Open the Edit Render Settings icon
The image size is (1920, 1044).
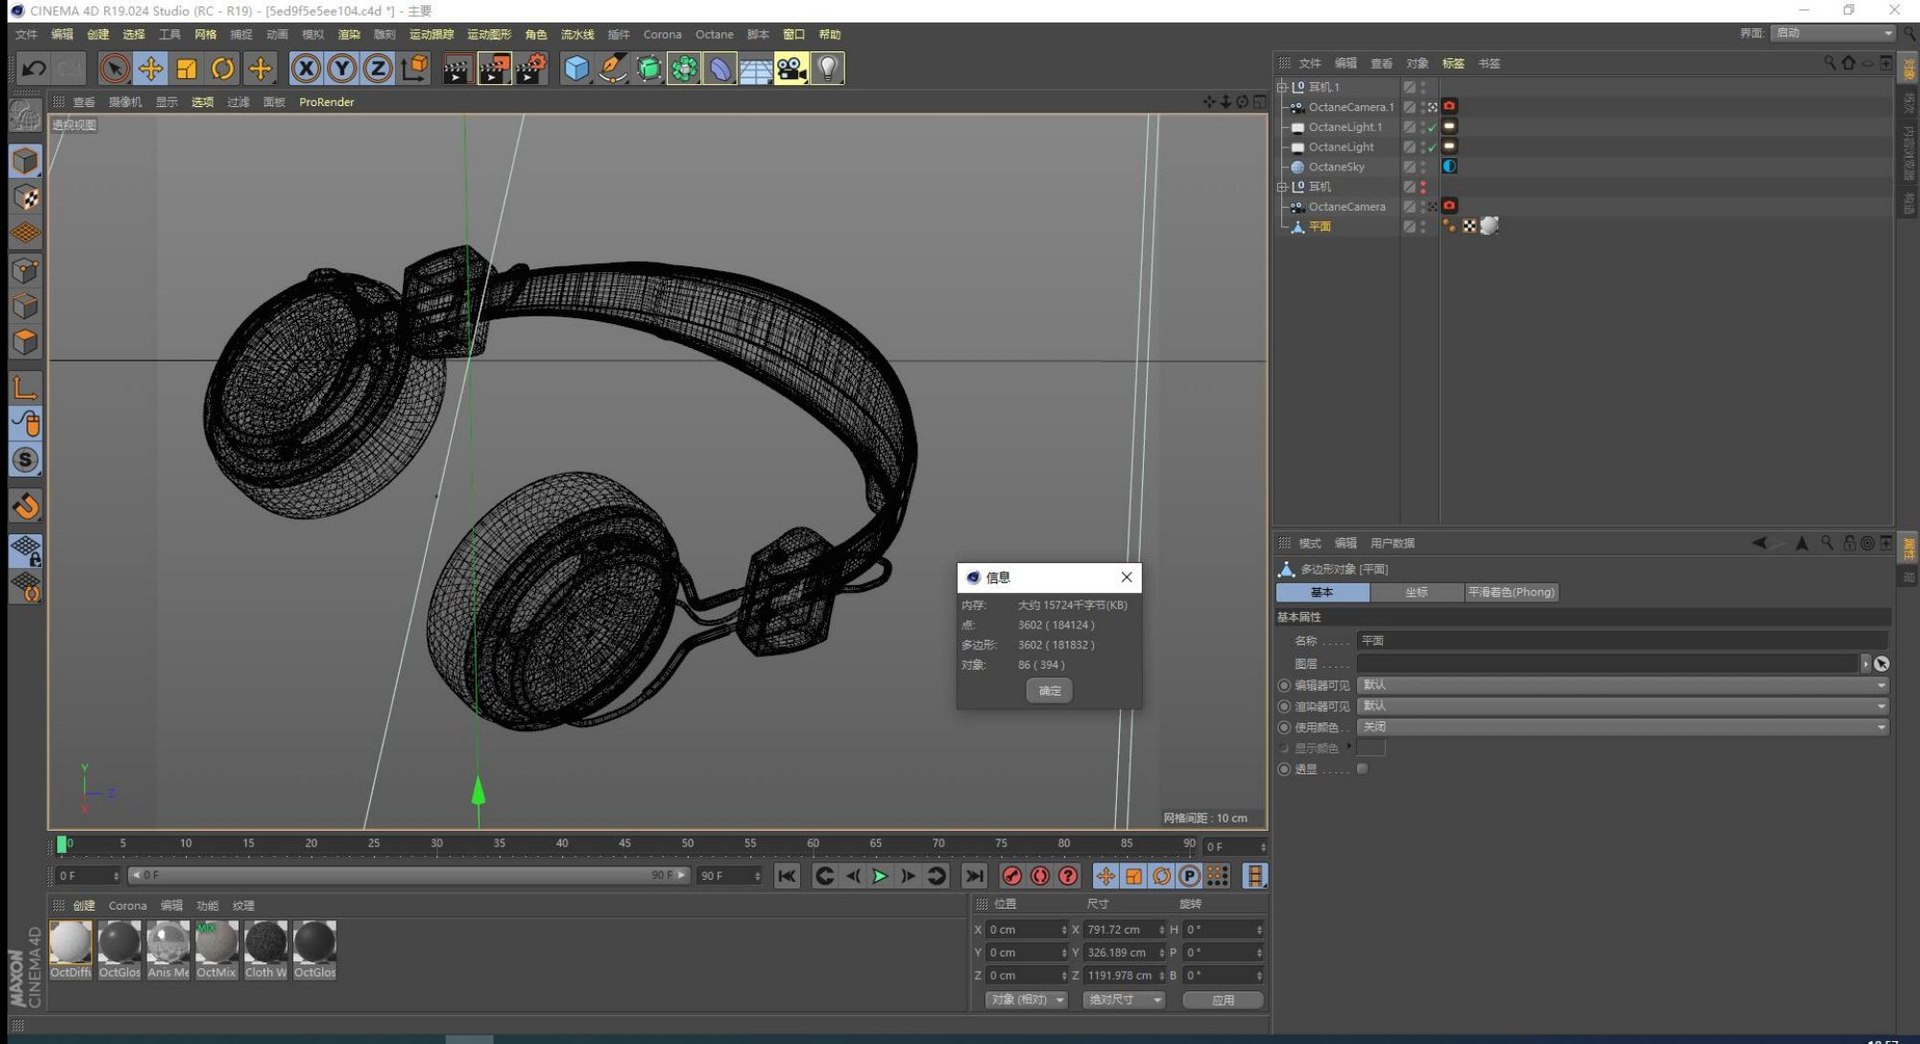coord(531,68)
